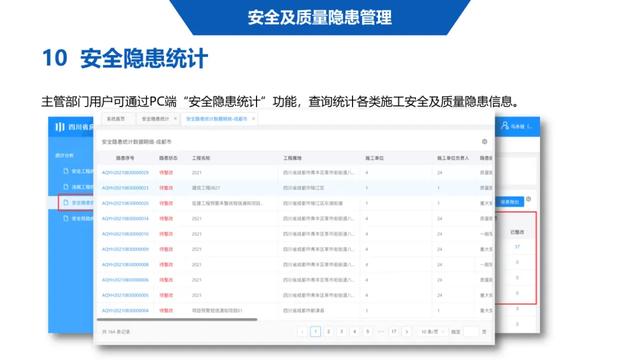Open hazard record ending in 0014

(125, 219)
